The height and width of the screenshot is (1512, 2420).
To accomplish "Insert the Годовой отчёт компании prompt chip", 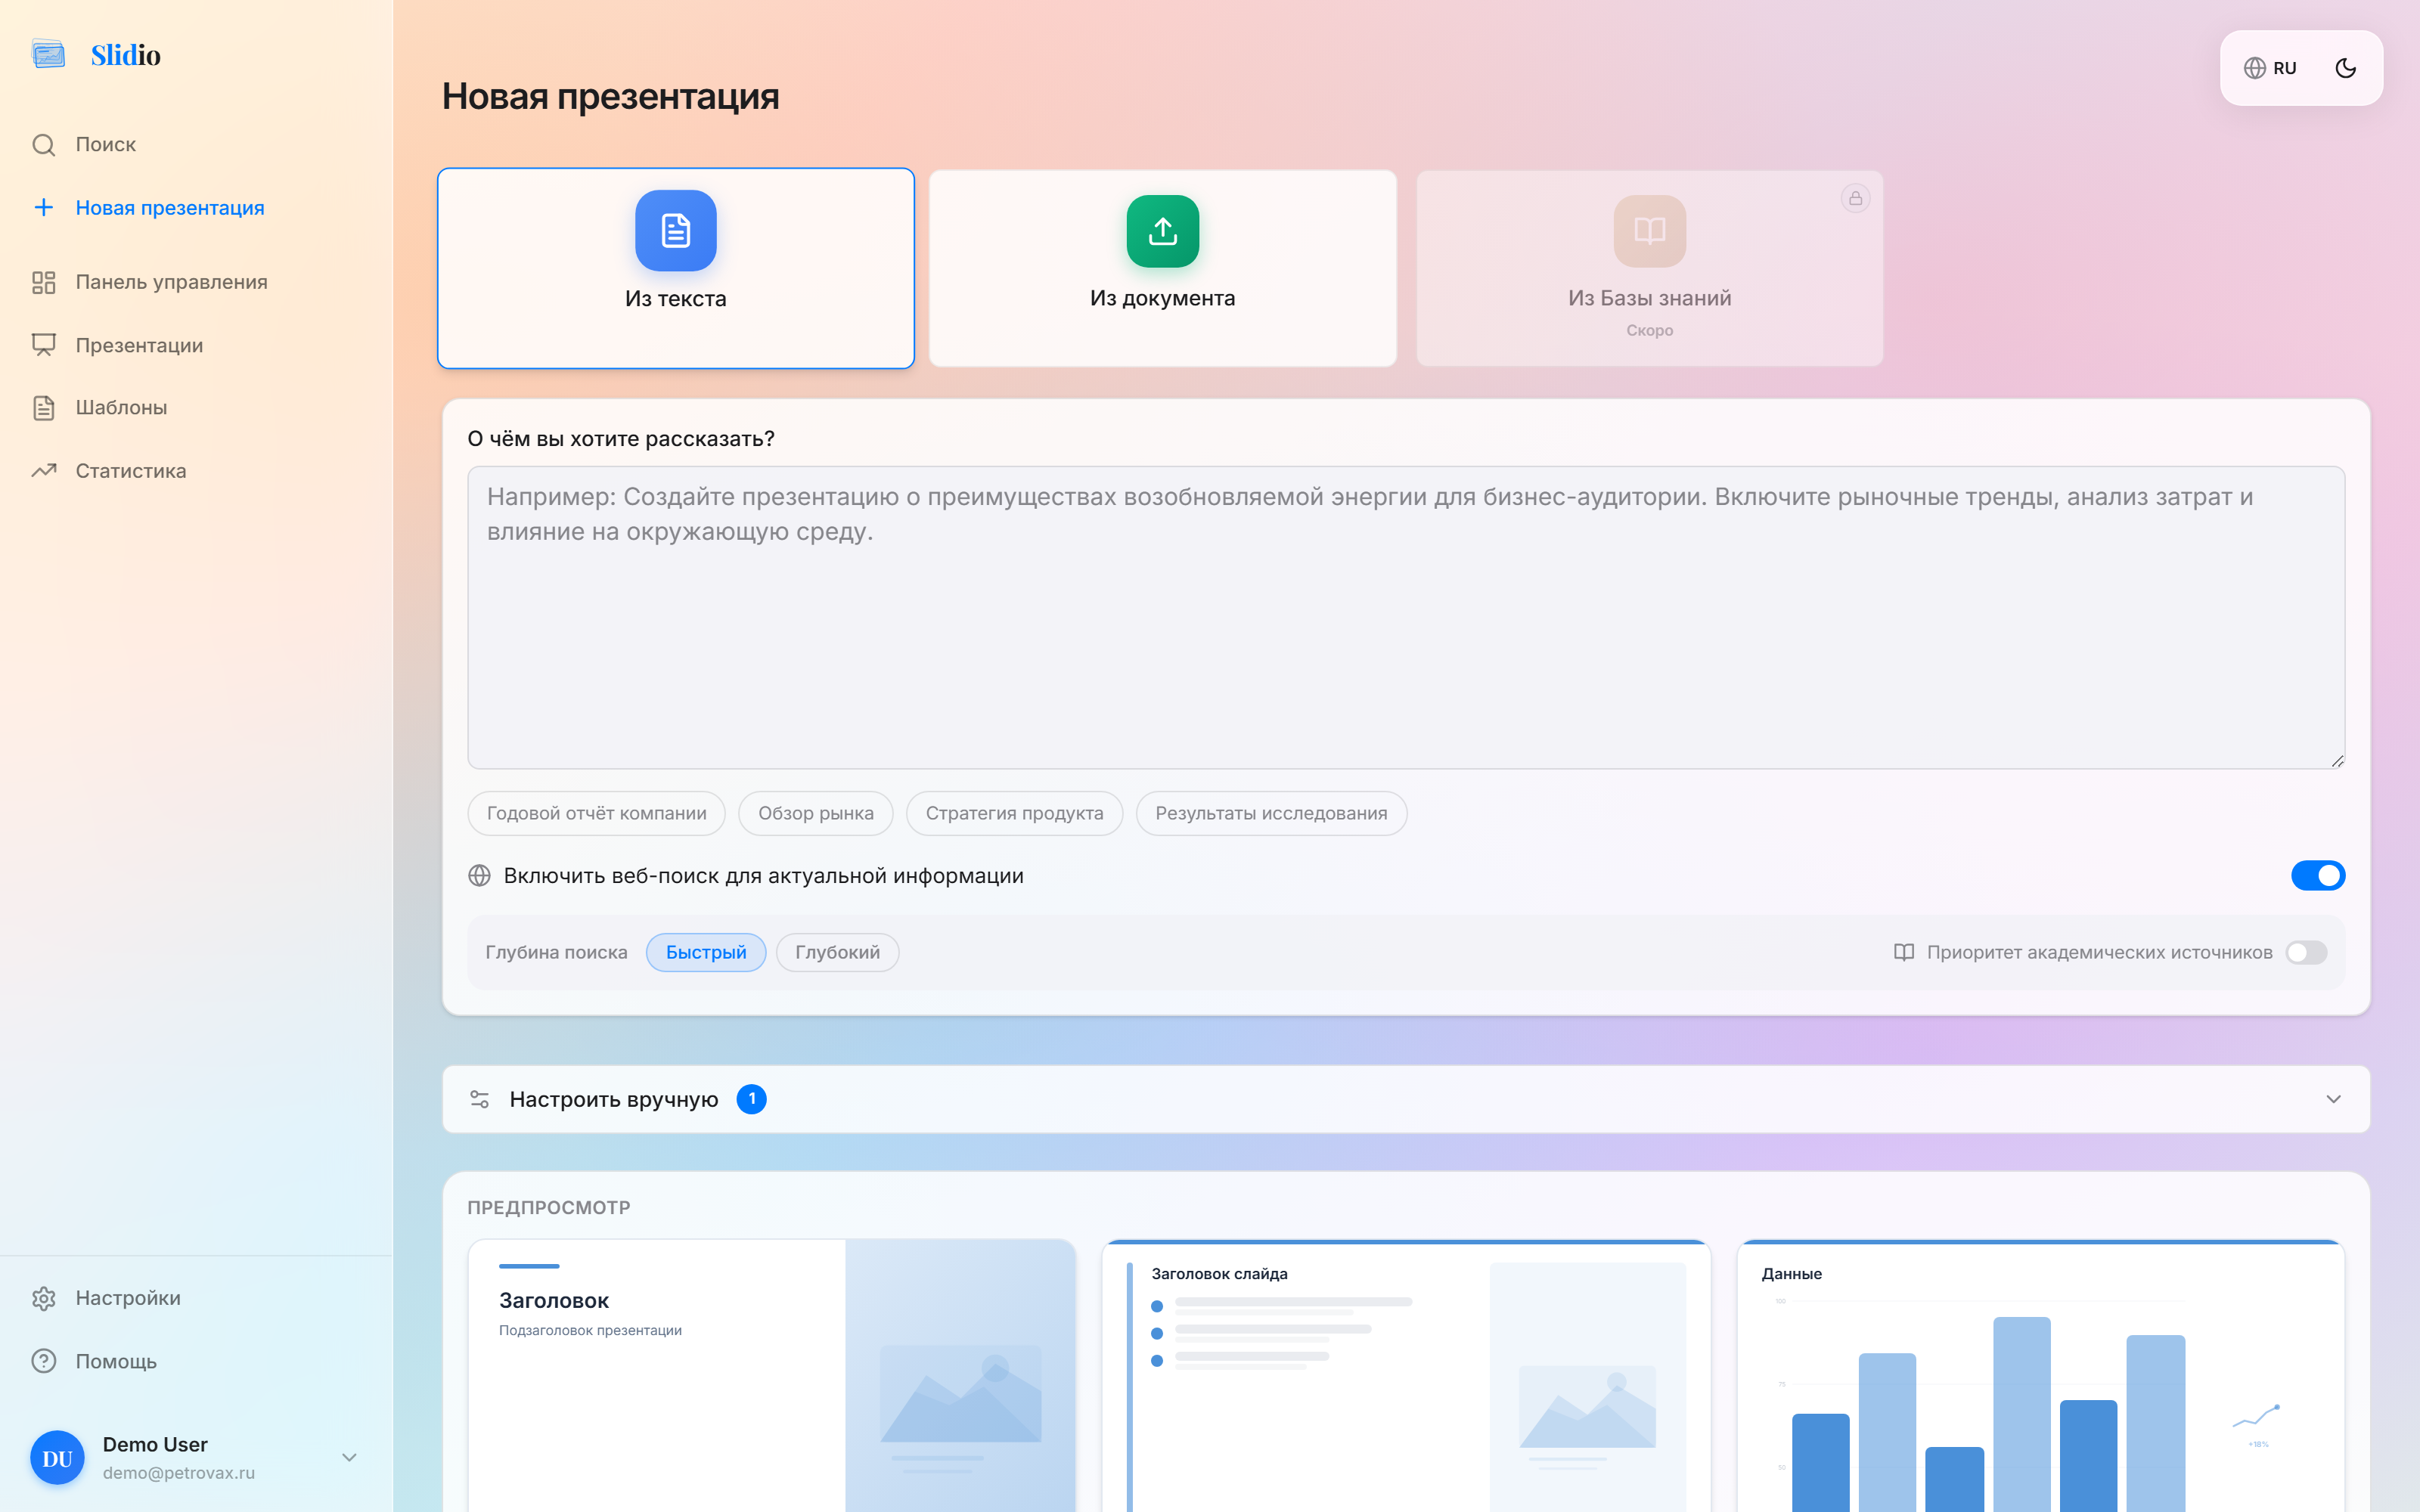I will click(x=596, y=813).
